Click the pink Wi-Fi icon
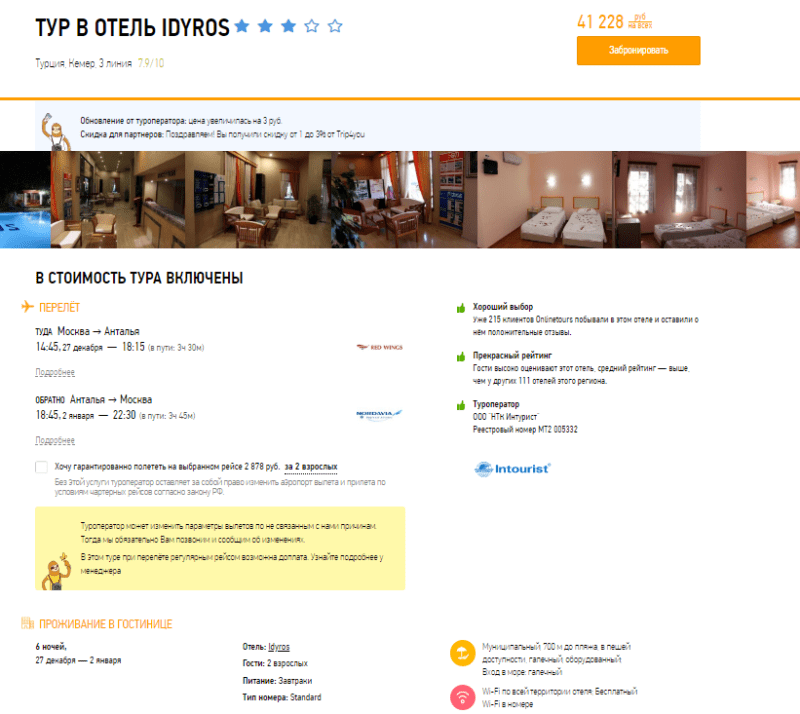800x714 pixels. pos(463,697)
